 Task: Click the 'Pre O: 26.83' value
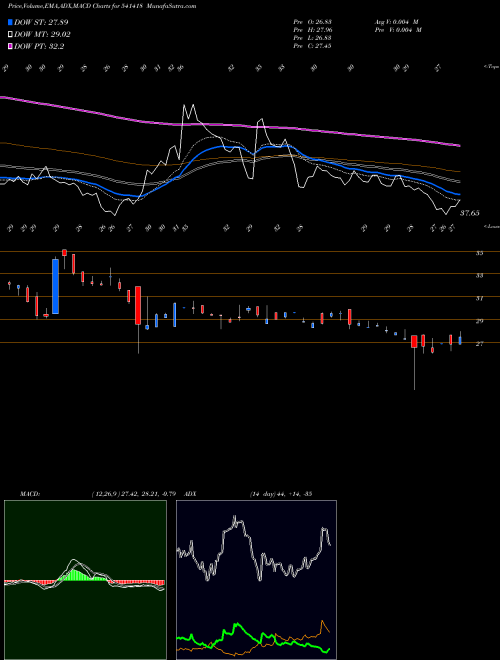coord(312,22)
